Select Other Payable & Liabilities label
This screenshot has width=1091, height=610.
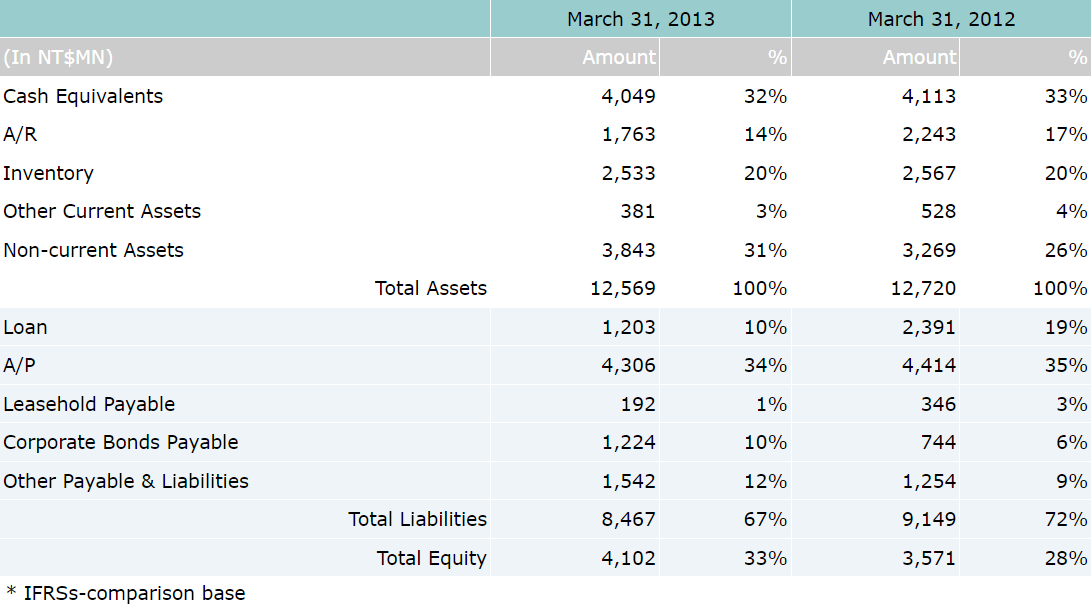[126, 481]
